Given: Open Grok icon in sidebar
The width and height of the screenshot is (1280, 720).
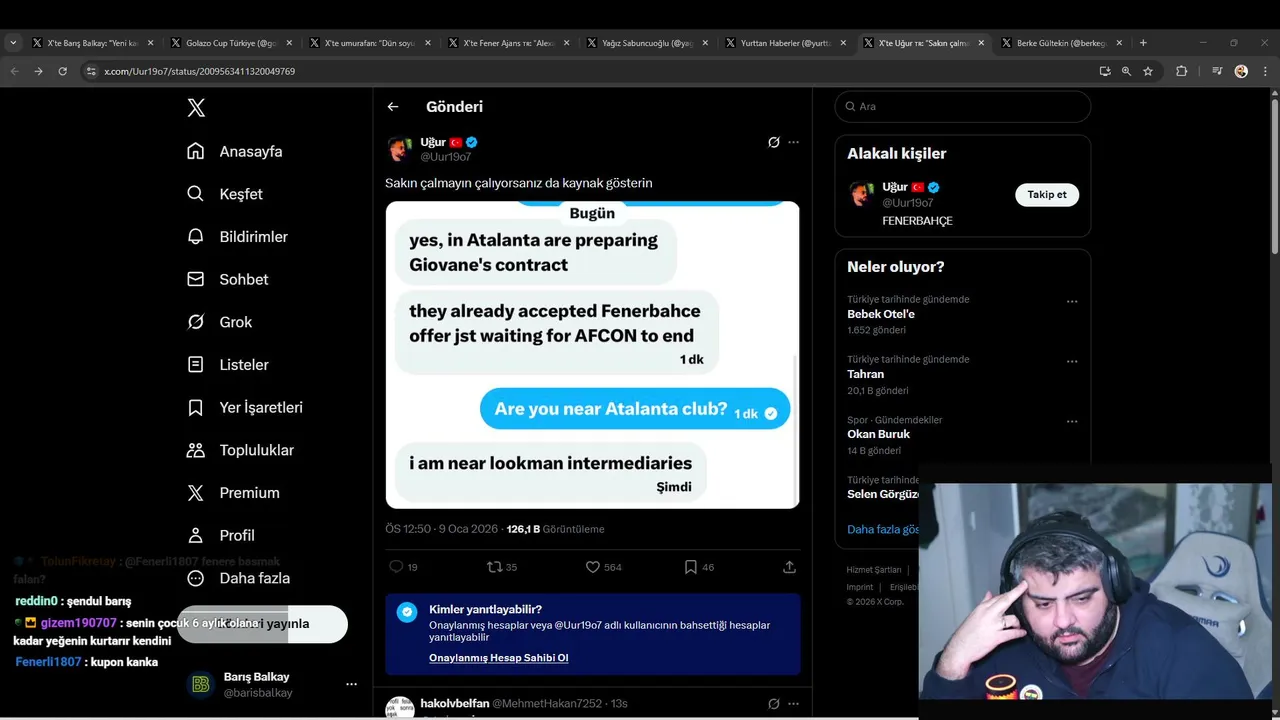Looking at the screenshot, I should coord(196,322).
